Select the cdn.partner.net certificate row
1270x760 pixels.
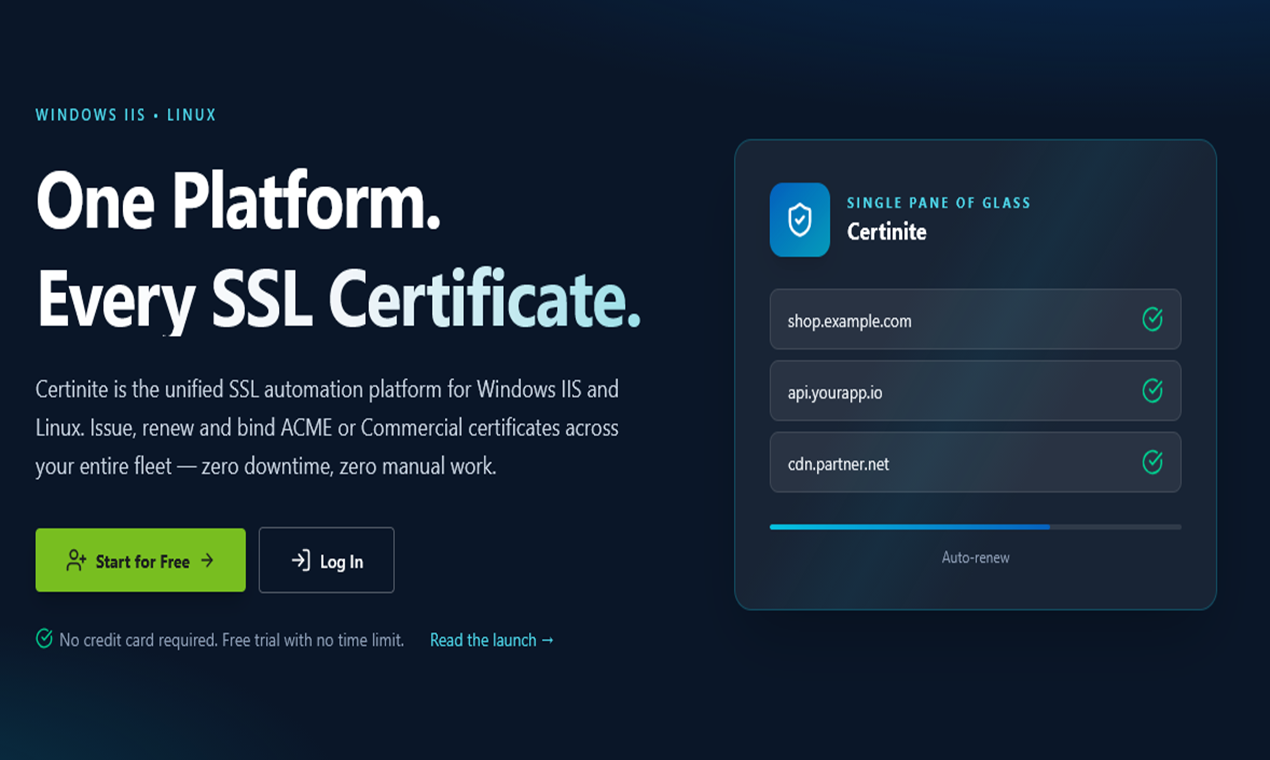click(x=975, y=462)
